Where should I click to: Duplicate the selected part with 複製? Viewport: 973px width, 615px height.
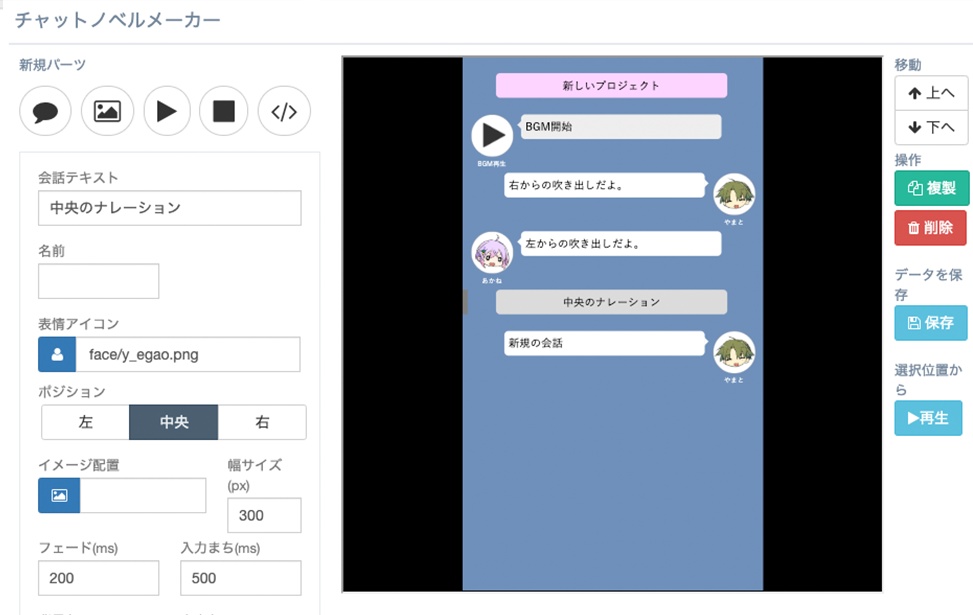pyautogui.click(x=929, y=188)
